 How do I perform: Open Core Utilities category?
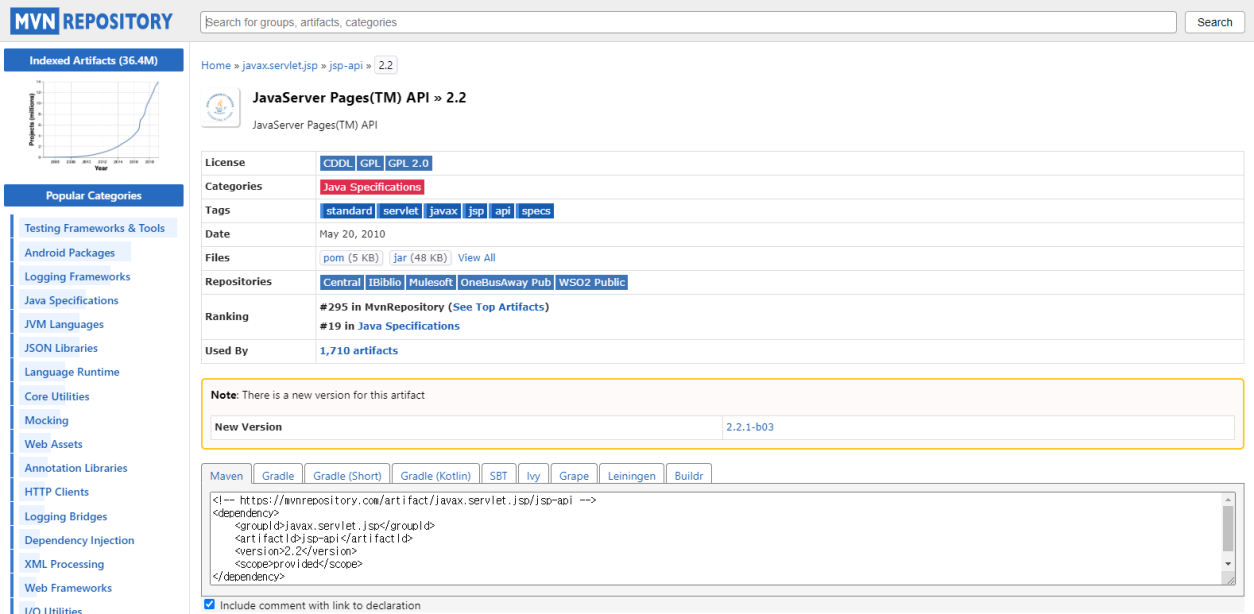(x=57, y=397)
